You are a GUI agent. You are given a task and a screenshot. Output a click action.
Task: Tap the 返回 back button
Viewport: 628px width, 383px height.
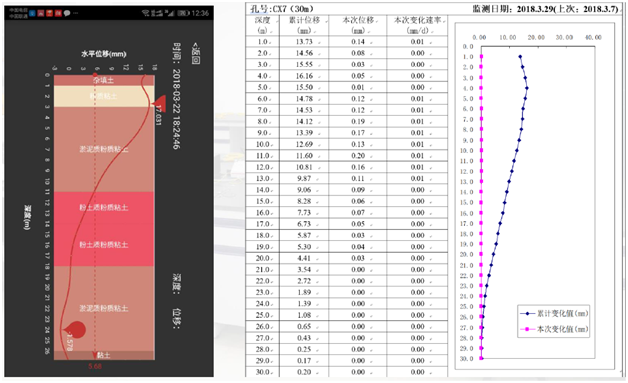click(195, 53)
